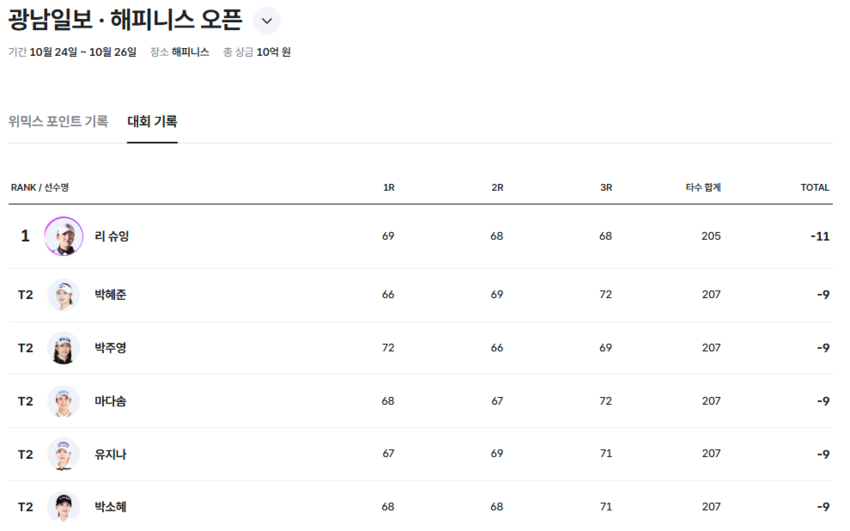Click player name 박주영
The height and width of the screenshot is (531, 850).
(x=110, y=348)
